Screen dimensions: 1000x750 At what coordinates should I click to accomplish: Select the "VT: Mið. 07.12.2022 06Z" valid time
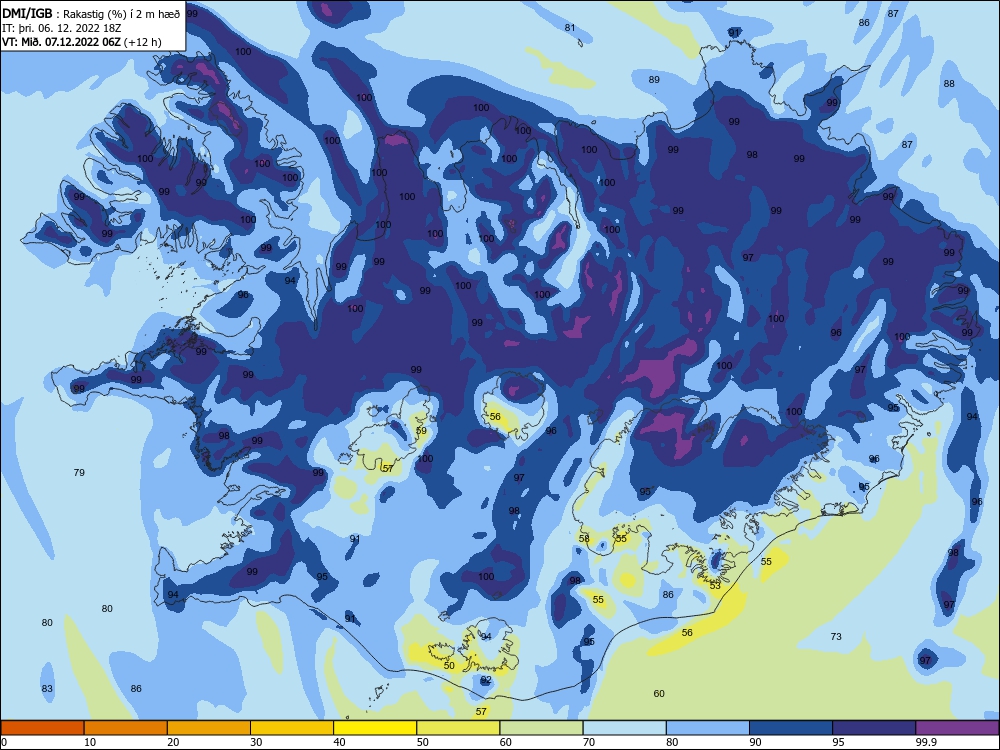[61, 42]
